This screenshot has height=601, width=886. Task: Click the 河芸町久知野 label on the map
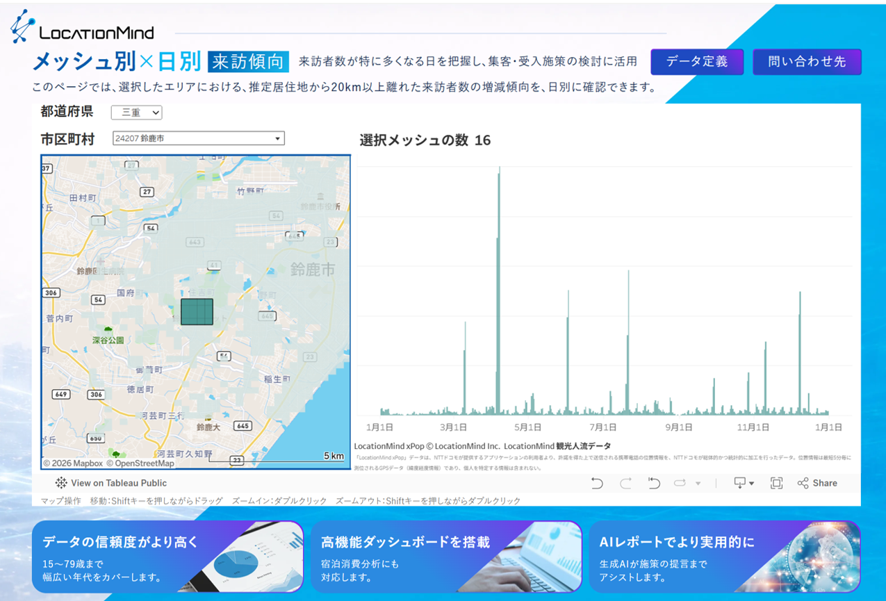pyautogui.click(x=185, y=454)
